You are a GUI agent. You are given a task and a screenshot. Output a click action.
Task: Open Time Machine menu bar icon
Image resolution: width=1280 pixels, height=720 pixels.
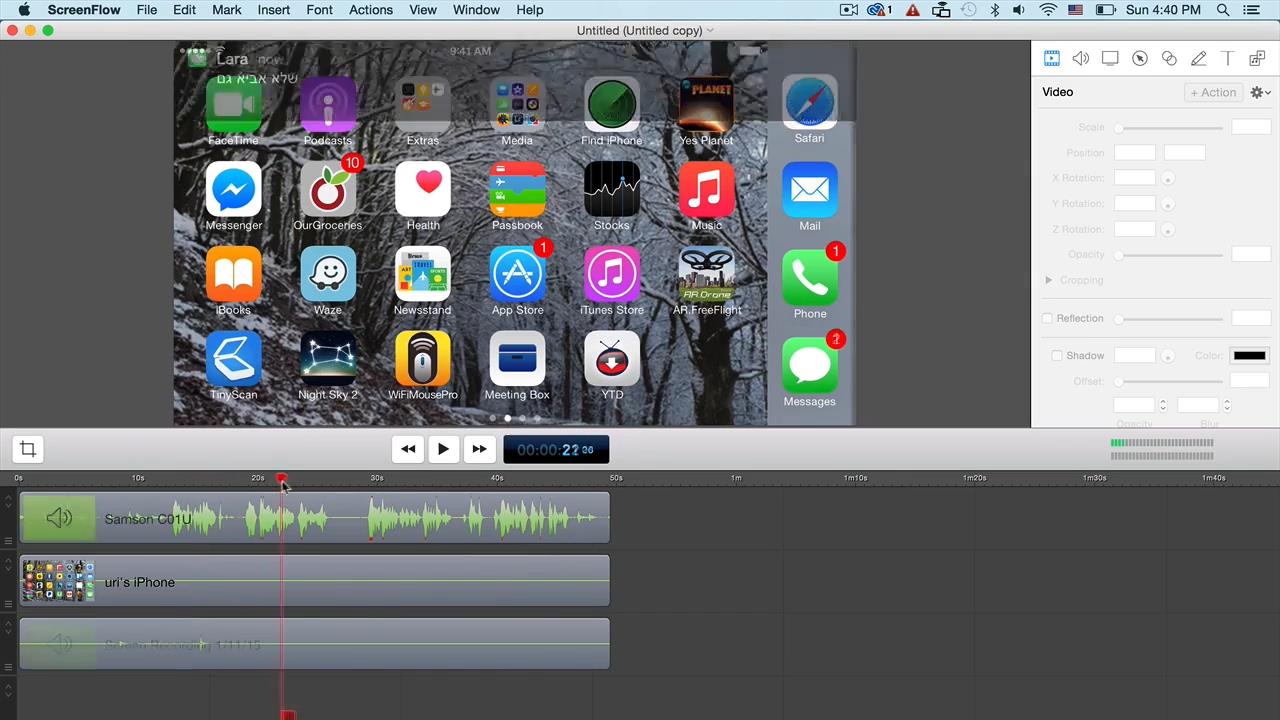pos(968,10)
